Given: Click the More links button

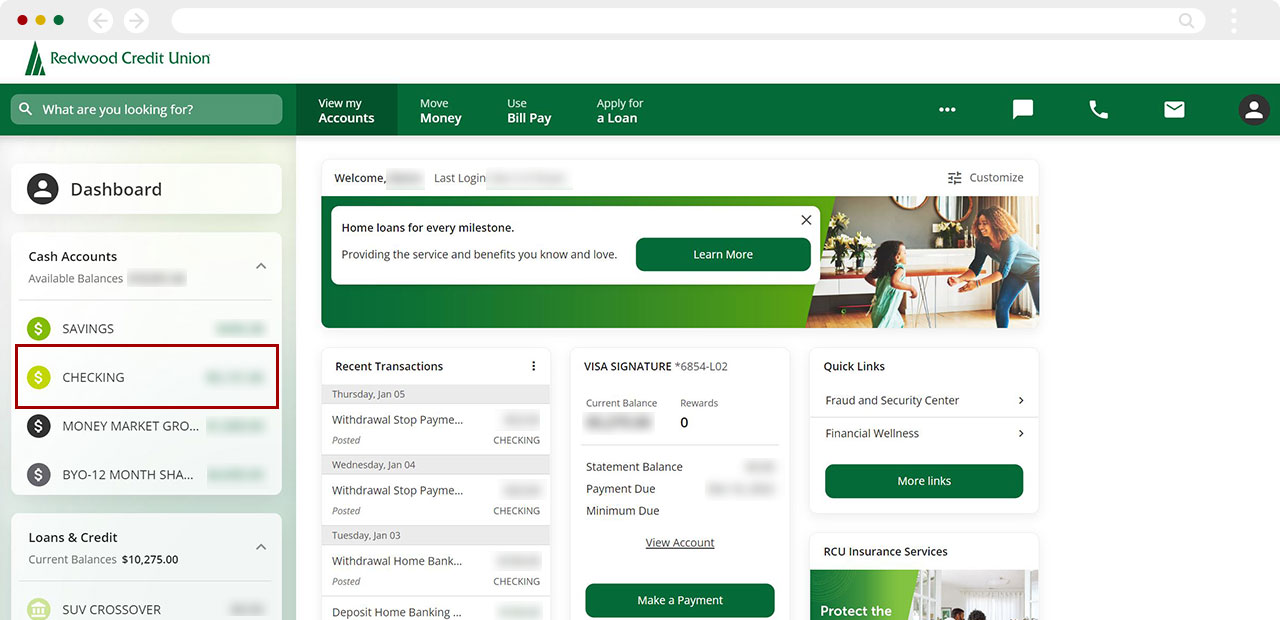Looking at the screenshot, I should [924, 481].
